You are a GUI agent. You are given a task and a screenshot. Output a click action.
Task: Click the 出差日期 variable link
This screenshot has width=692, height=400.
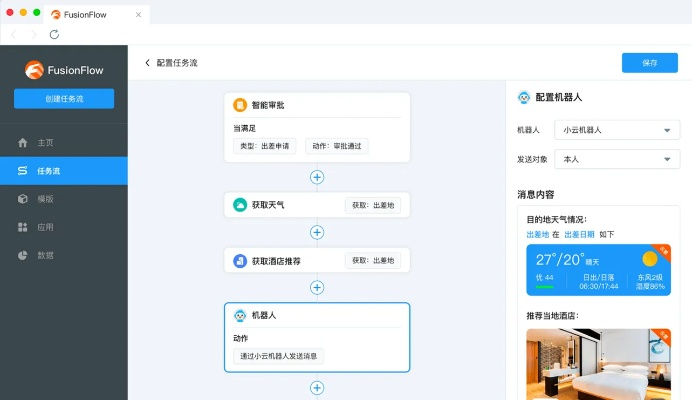tap(579, 234)
